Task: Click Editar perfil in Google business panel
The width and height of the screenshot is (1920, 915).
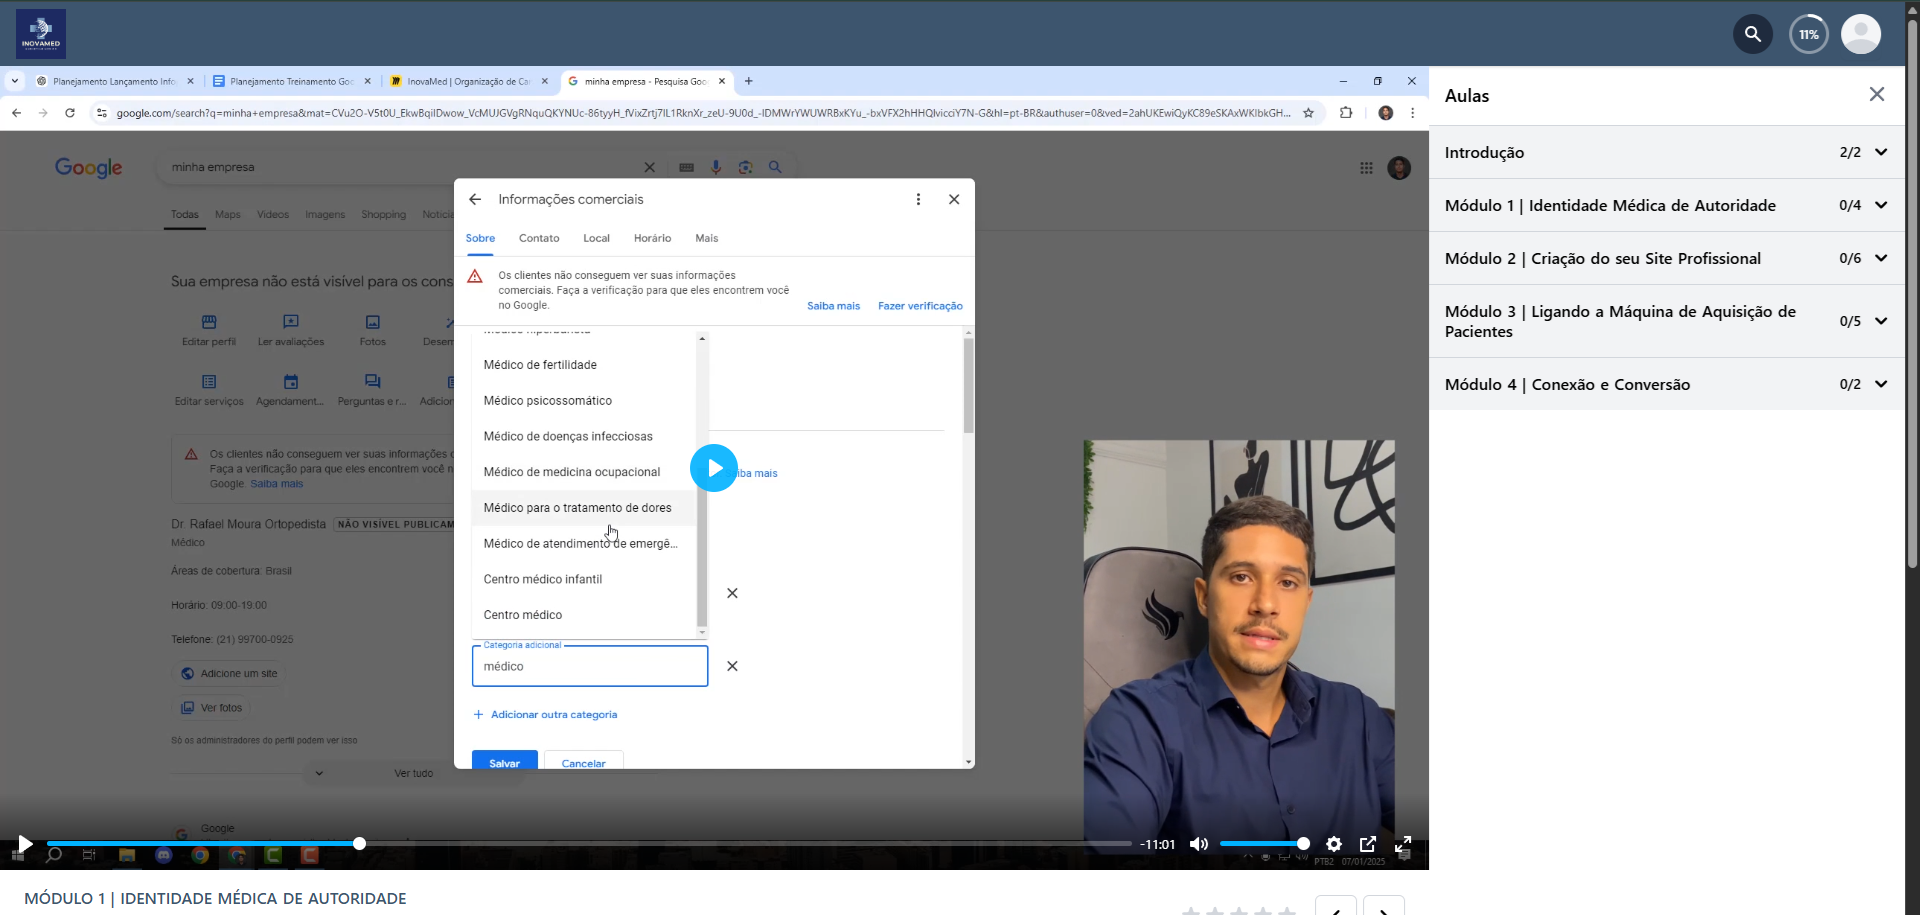Action: (209, 330)
